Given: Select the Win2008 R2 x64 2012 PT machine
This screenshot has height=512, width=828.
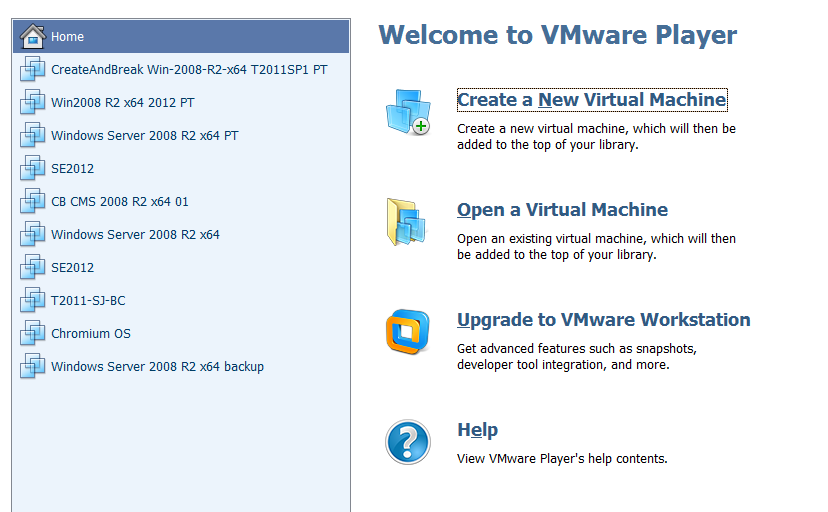Looking at the screenshot, I should coord(123,103).
